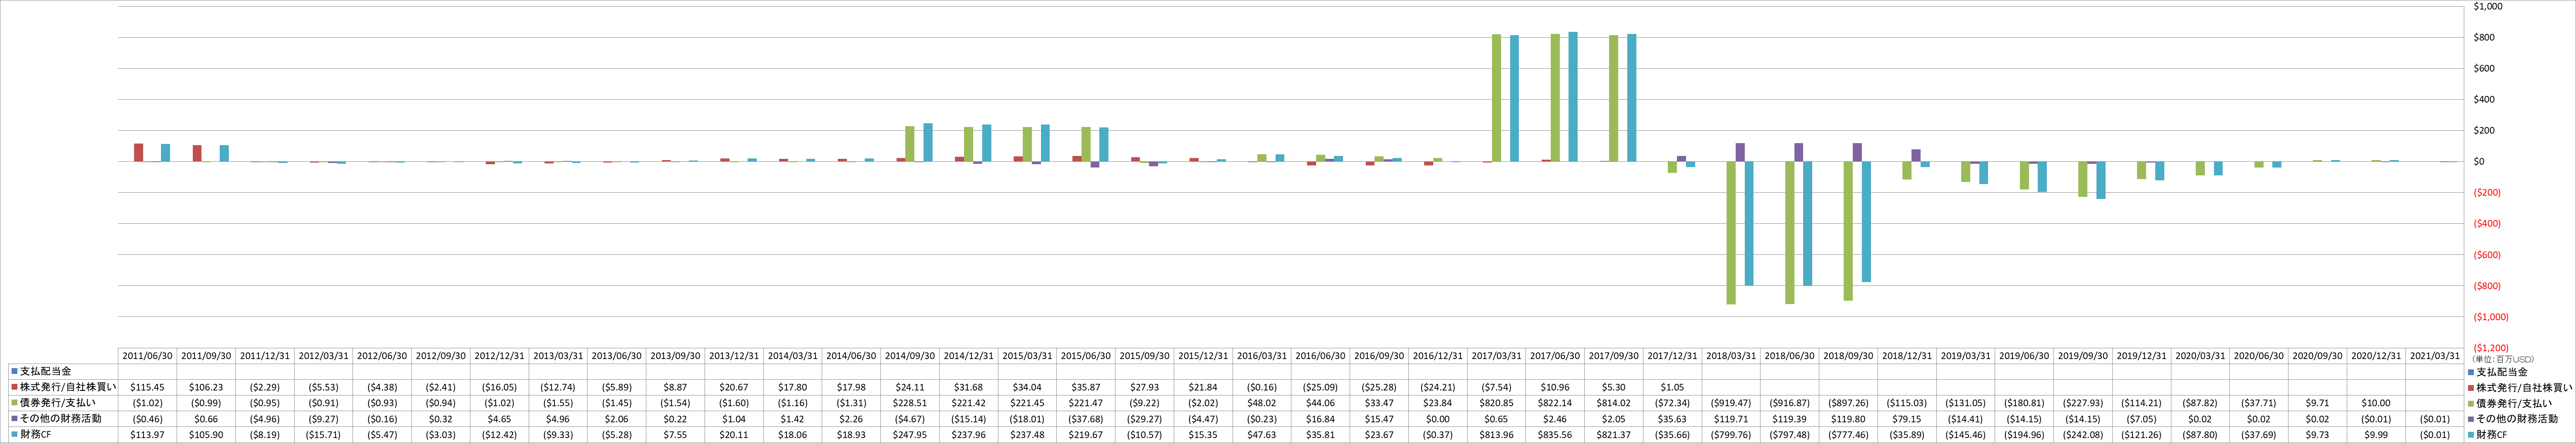This screenshot has width=2576, height=443.
Task: Select the $48.02 cell under 2016/03/31
Action: (1262, 403)
